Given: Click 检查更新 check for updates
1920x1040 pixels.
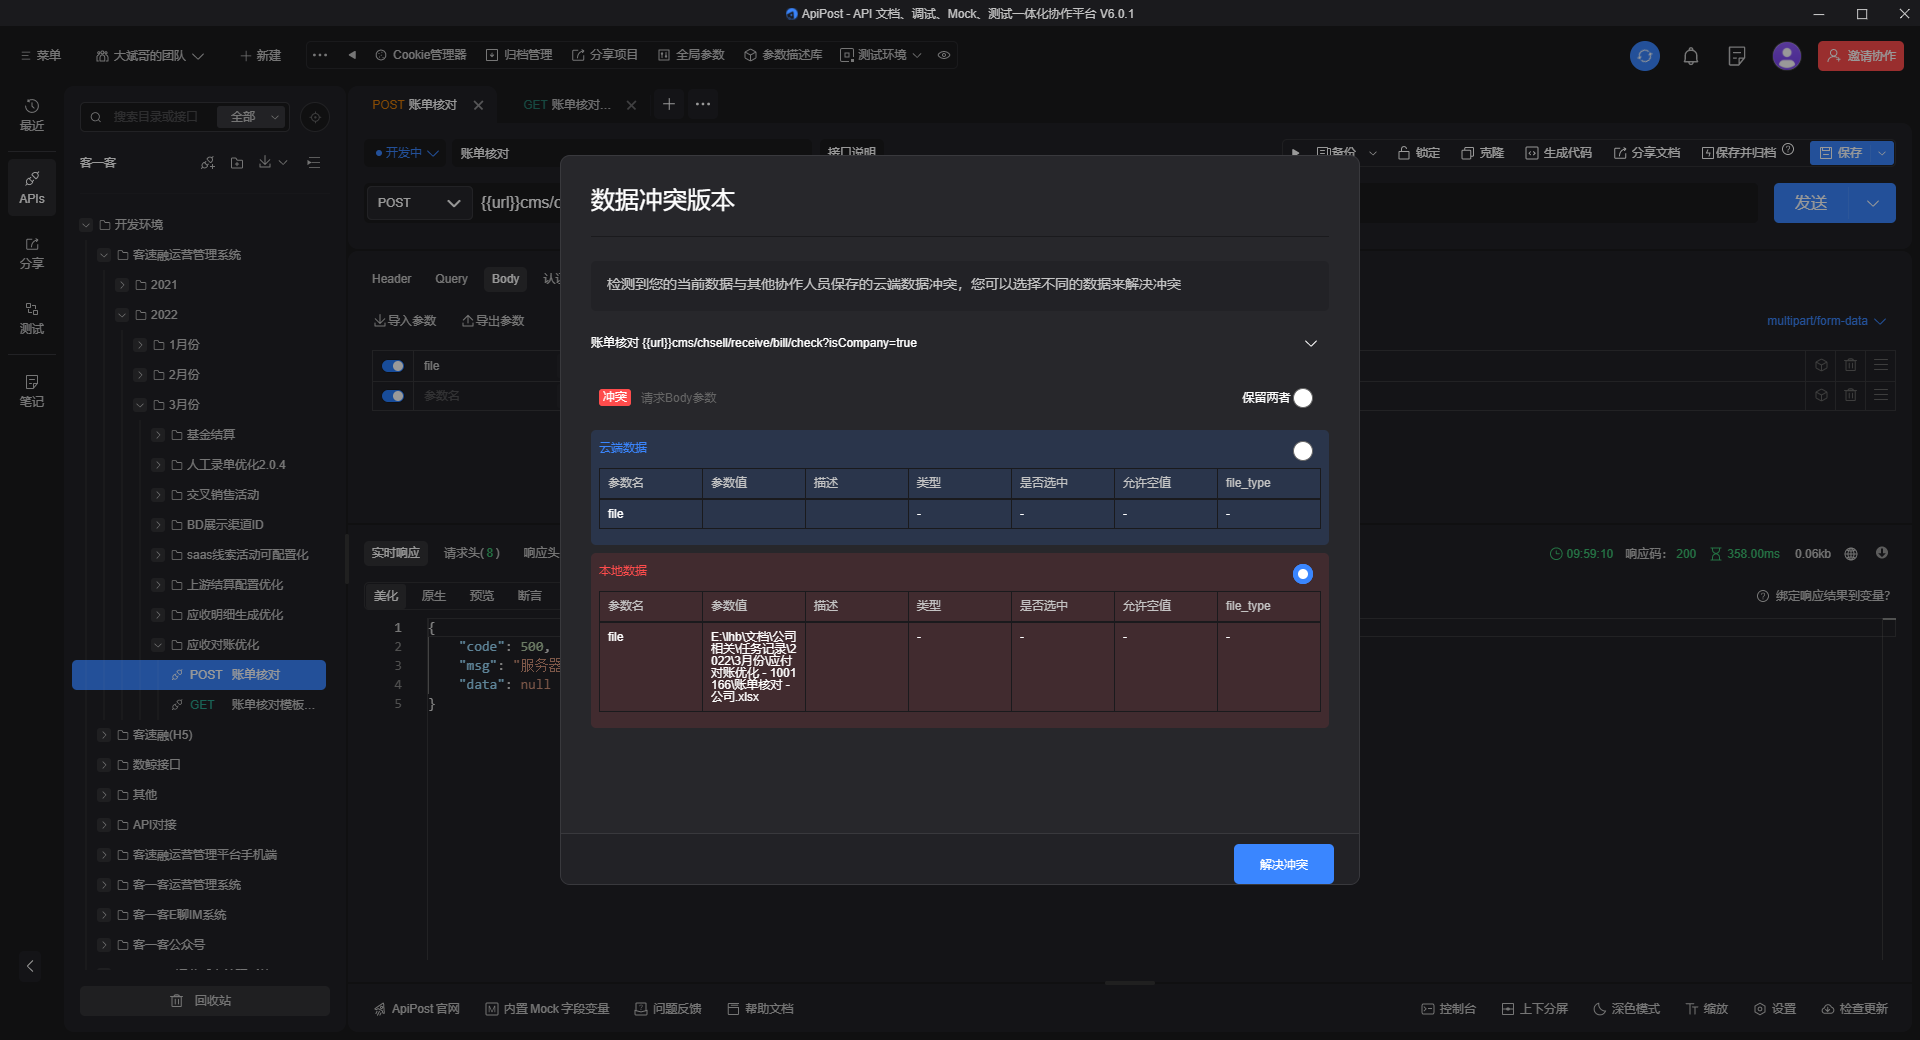Looking at the screenshot, I should 1855,1009.
